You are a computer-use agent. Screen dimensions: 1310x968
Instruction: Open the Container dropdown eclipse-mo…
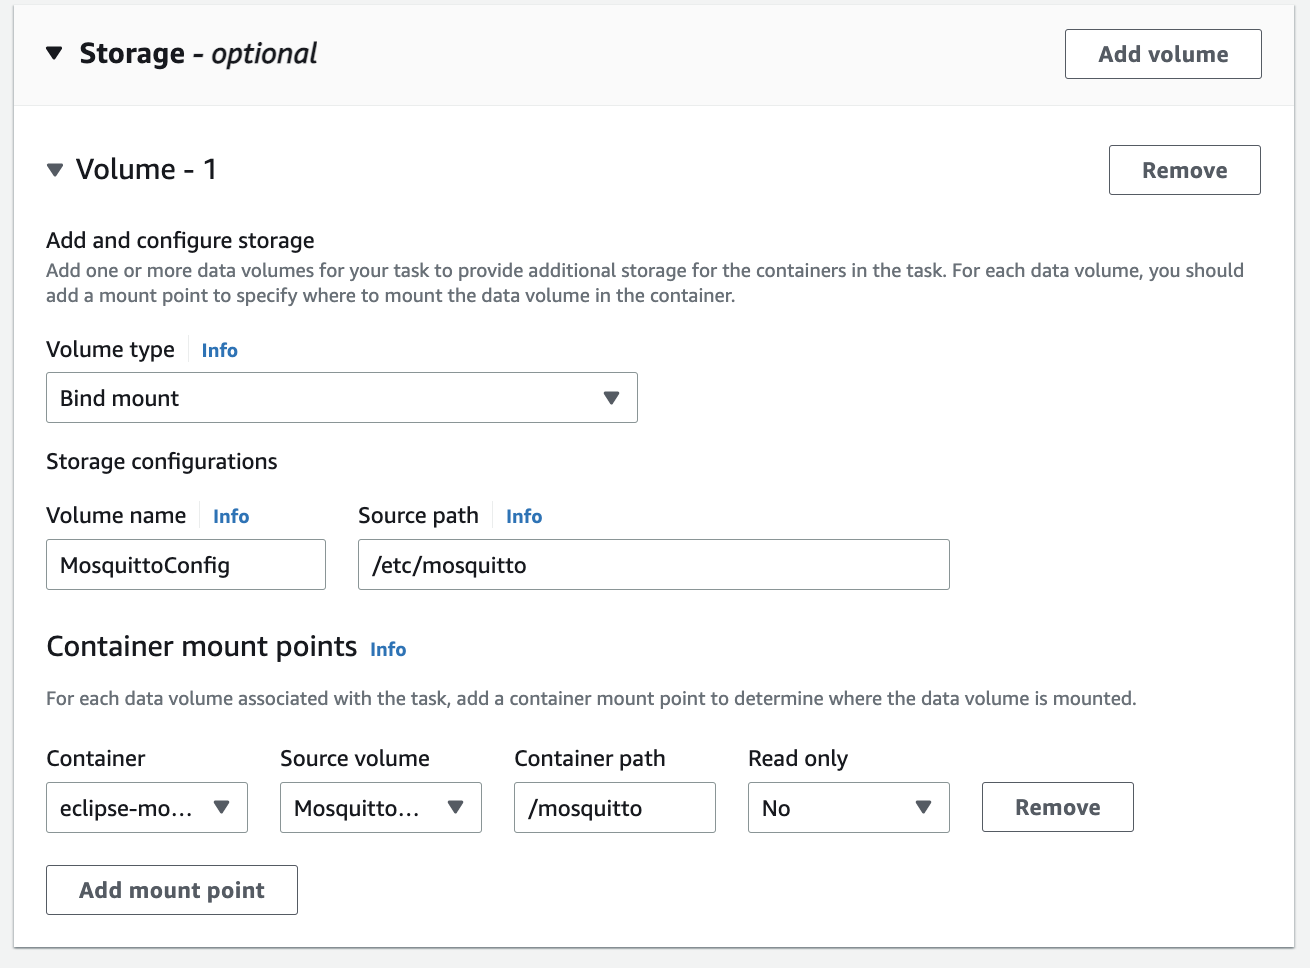click(147, 808)
